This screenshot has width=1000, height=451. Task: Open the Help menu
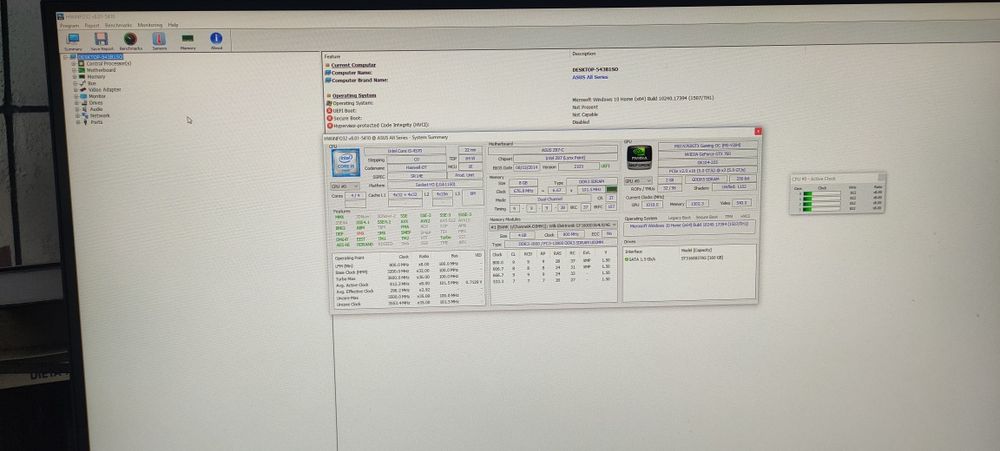(173, 25)
